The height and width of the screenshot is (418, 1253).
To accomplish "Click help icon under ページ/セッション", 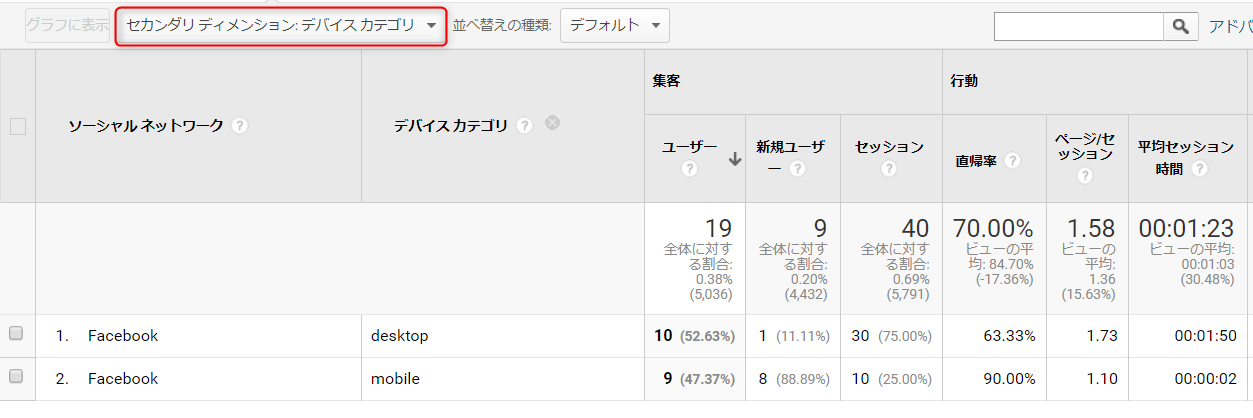I will (1086, 176).
